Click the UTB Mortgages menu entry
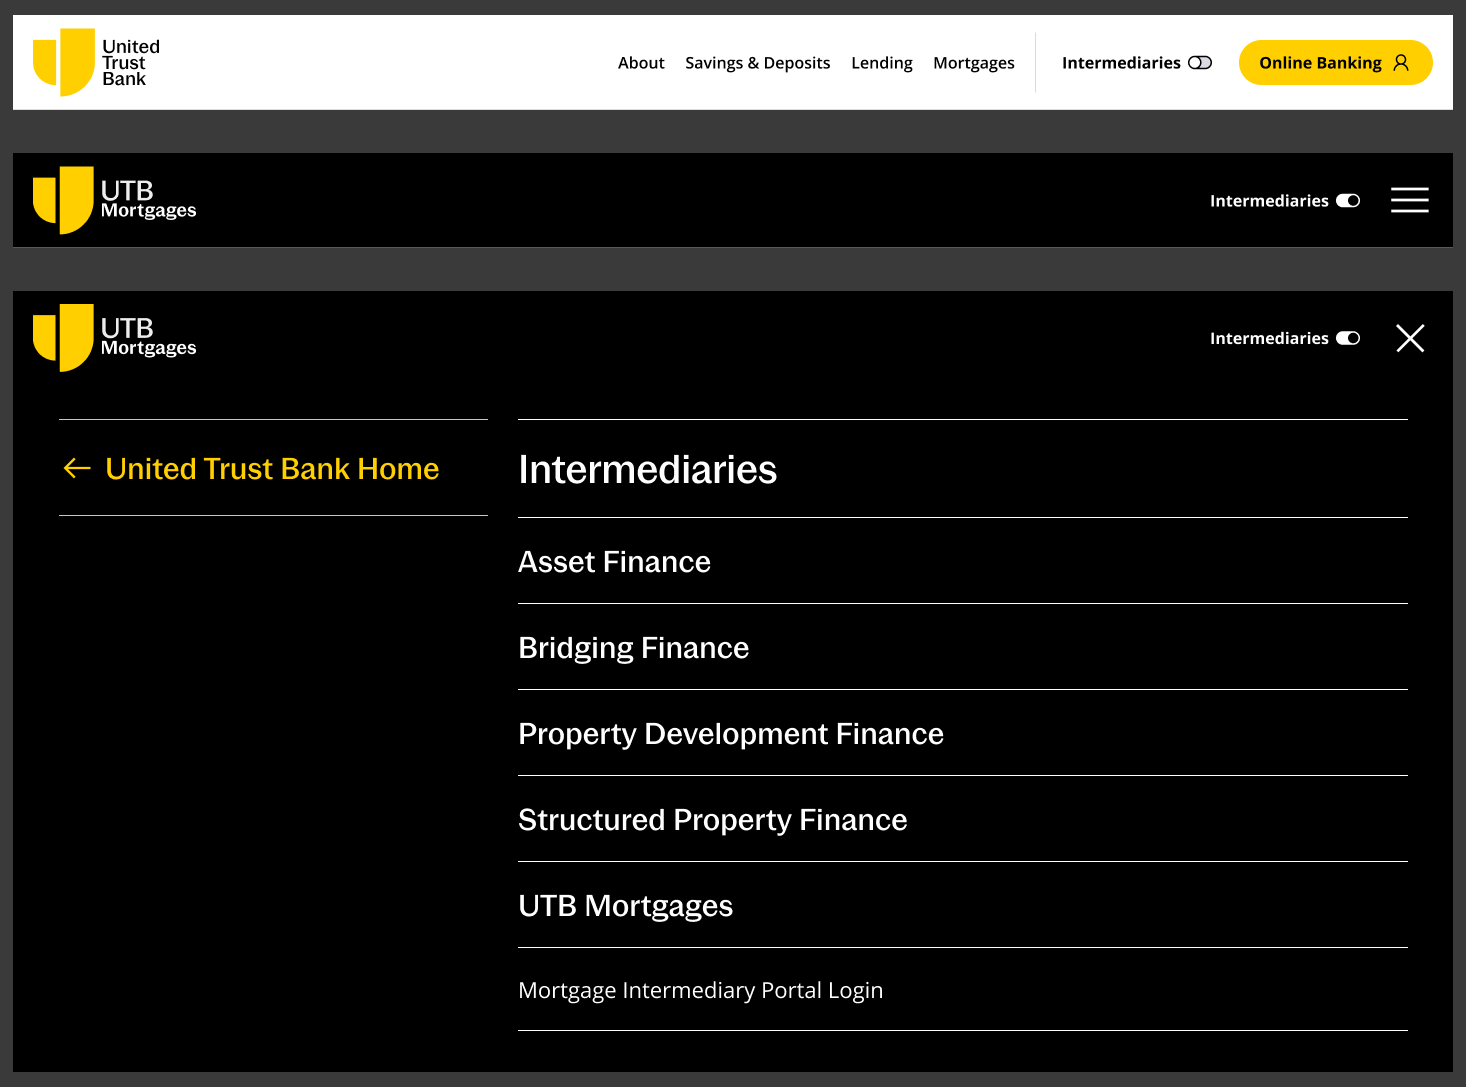 [x=625, y=906]
